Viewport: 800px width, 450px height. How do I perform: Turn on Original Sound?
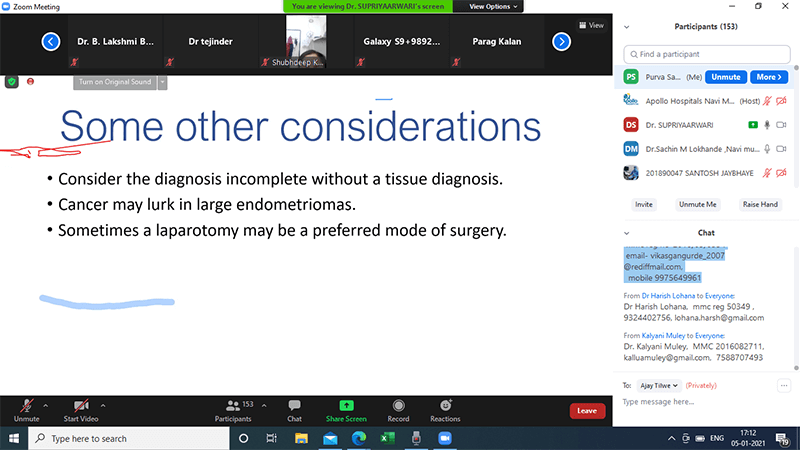coord(115,82)
